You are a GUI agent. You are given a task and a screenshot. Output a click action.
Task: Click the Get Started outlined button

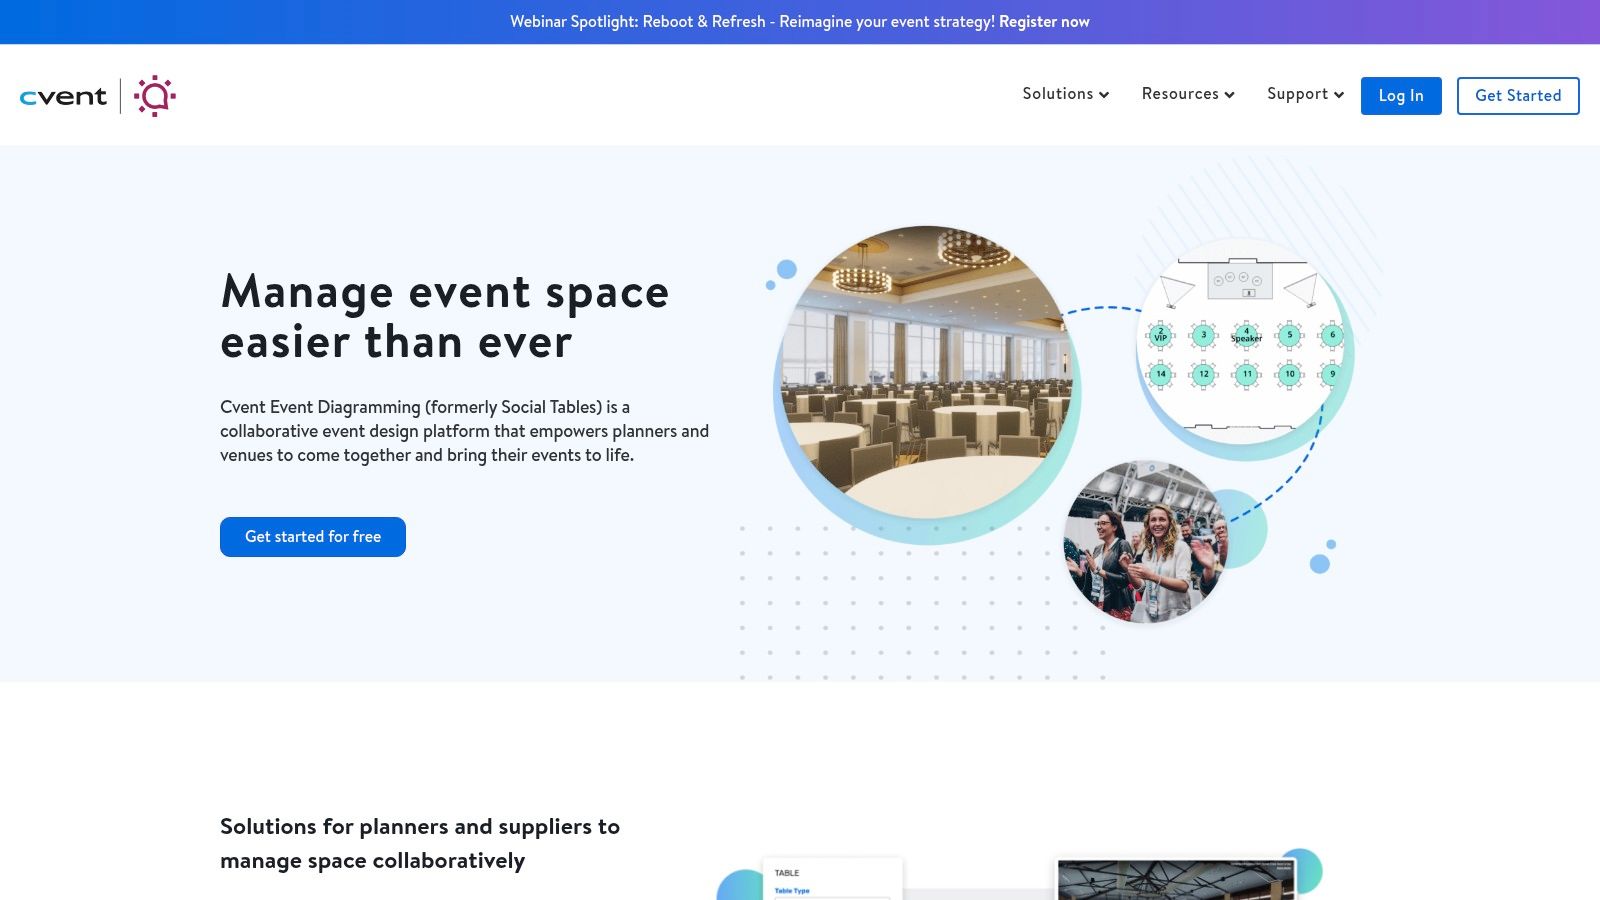pyautogui.click(x=1517, y=96)
